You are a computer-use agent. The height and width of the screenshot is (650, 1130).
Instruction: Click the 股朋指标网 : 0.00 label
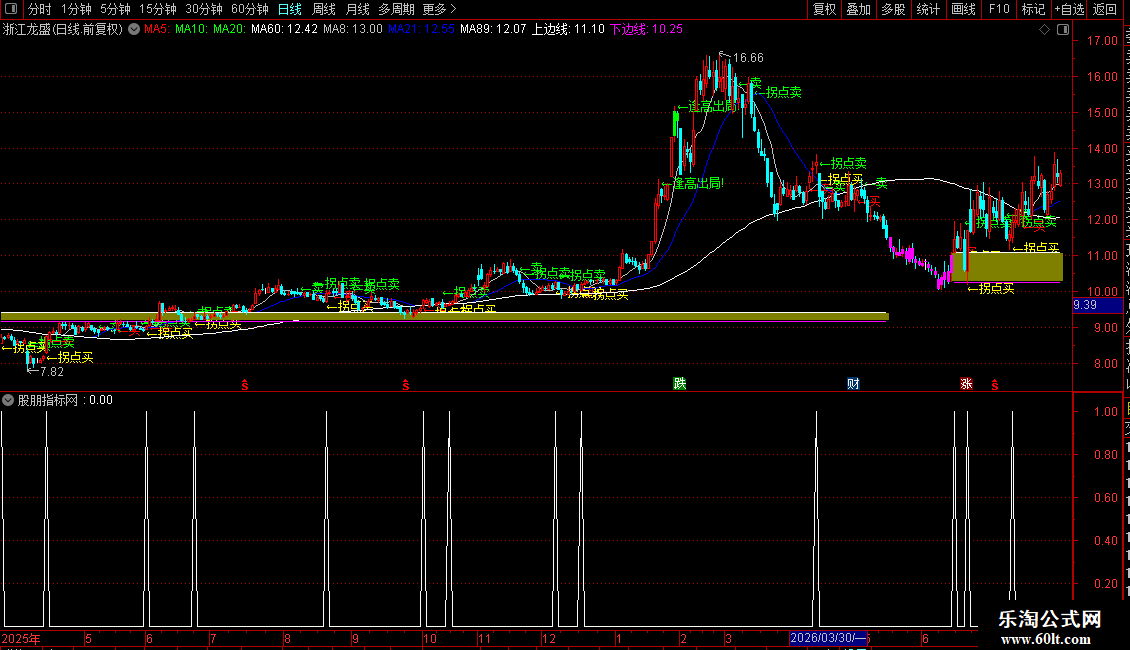(65, 400)
